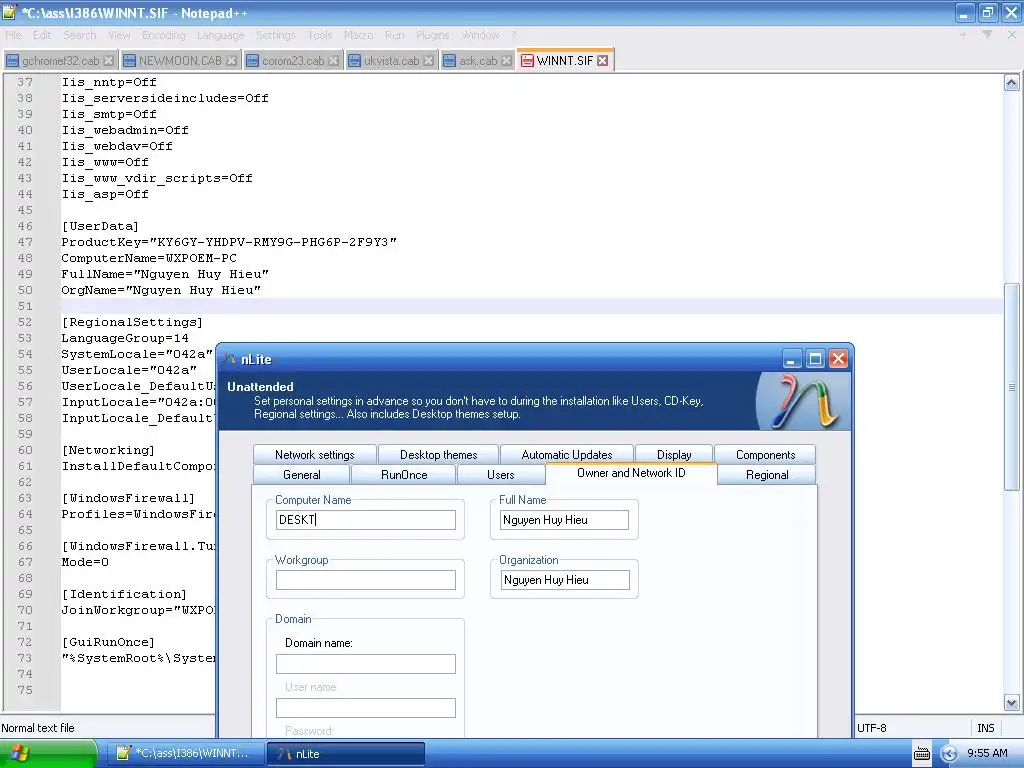Open the Search menu in Notepad++
Viewport: 1024px width, 768px height.
click(80, 35)
